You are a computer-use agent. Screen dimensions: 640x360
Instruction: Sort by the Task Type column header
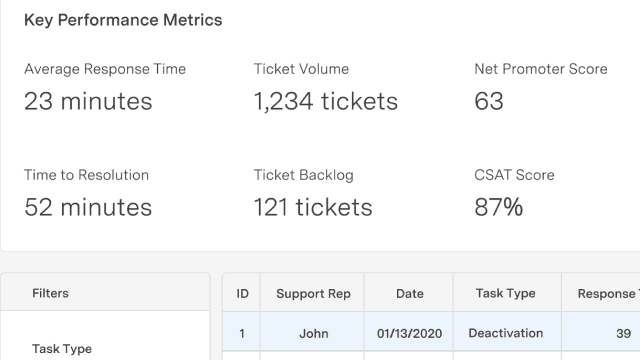pyautogui.click(x=507, y=293)
